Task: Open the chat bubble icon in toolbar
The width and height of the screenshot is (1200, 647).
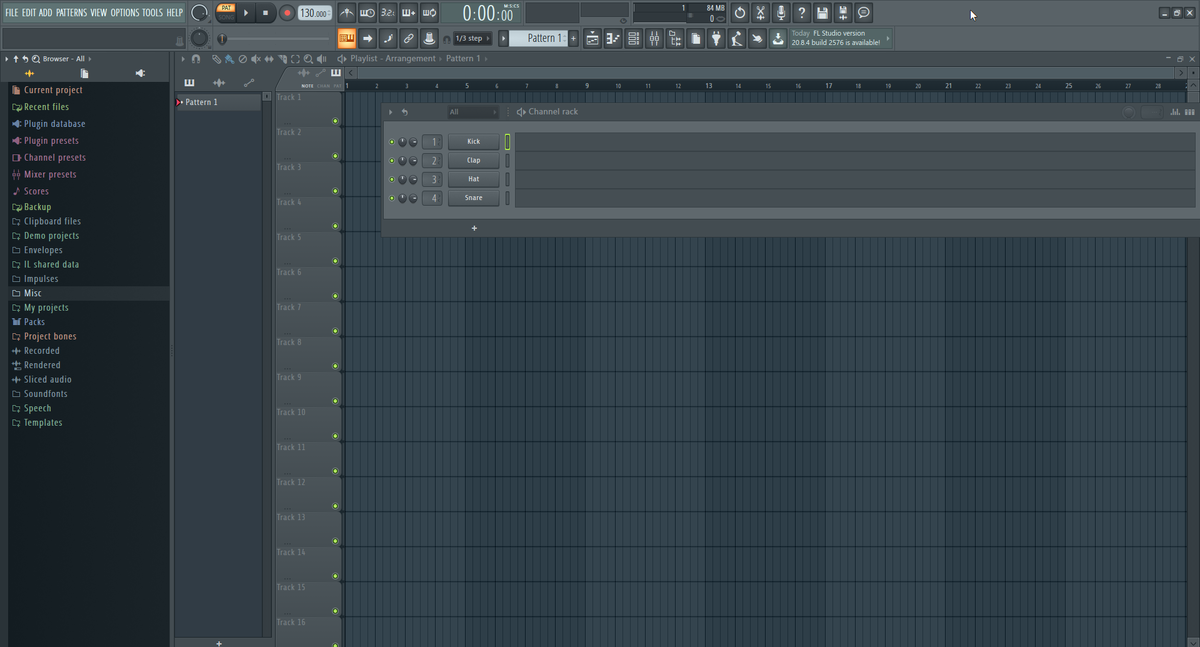Action: tap(864, 13)
